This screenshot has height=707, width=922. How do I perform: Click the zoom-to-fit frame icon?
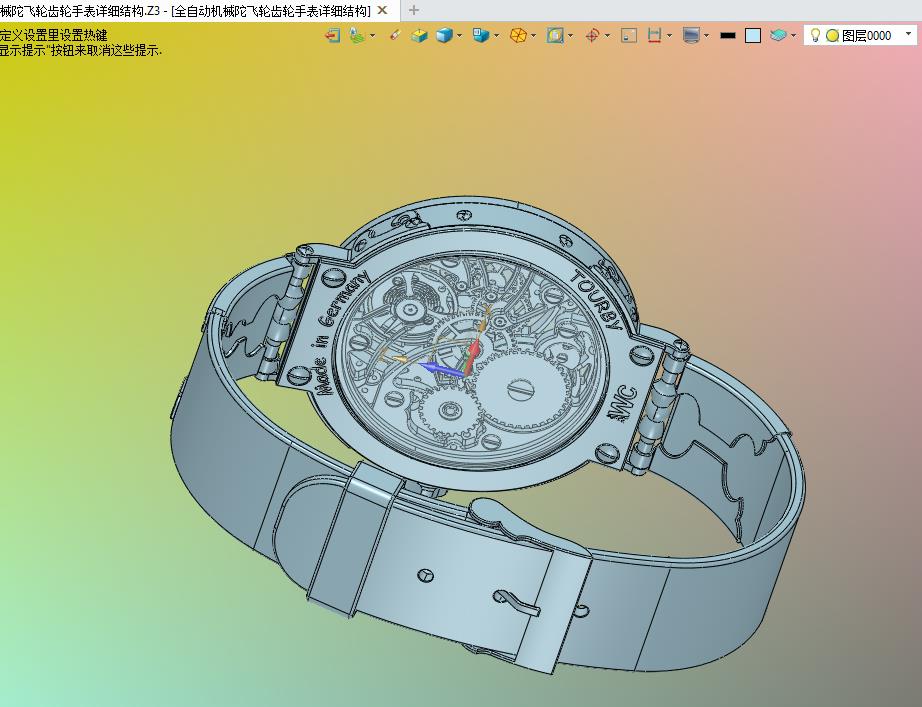pos(554,36)
